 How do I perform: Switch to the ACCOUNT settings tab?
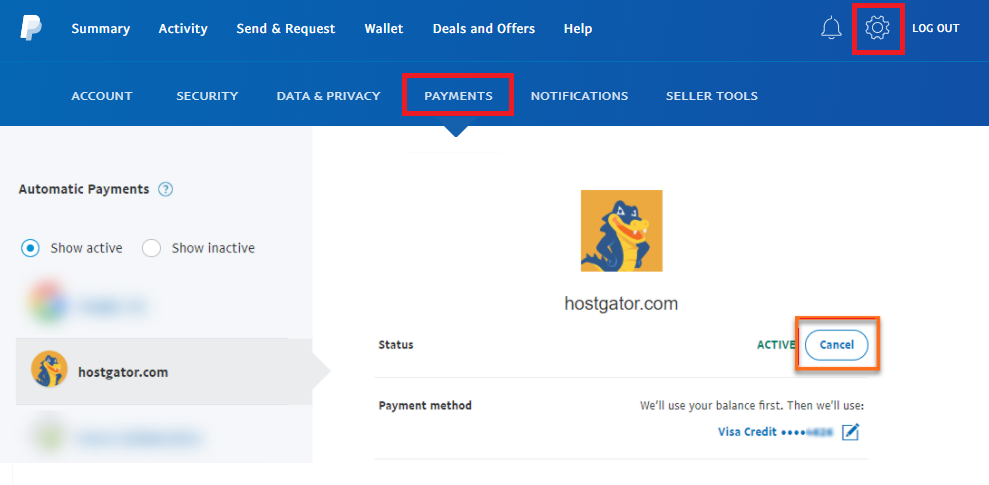click(102, 96)
